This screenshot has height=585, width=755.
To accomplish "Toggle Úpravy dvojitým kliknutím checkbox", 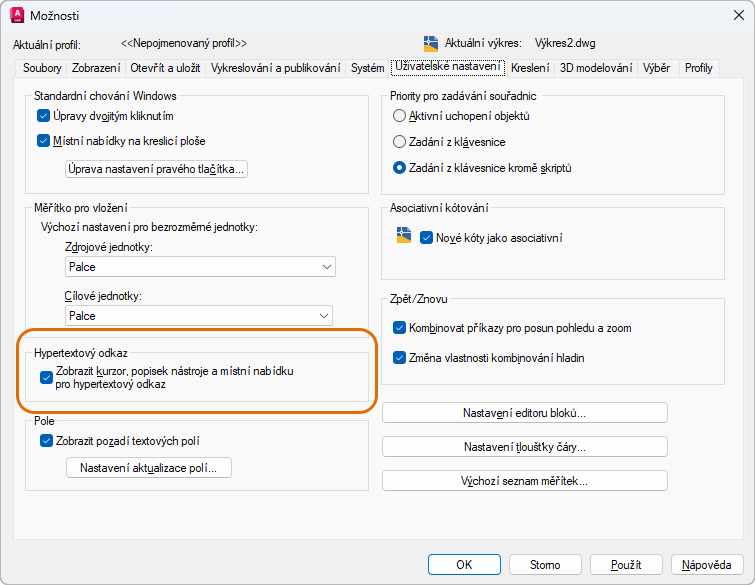I will [43, 116].
